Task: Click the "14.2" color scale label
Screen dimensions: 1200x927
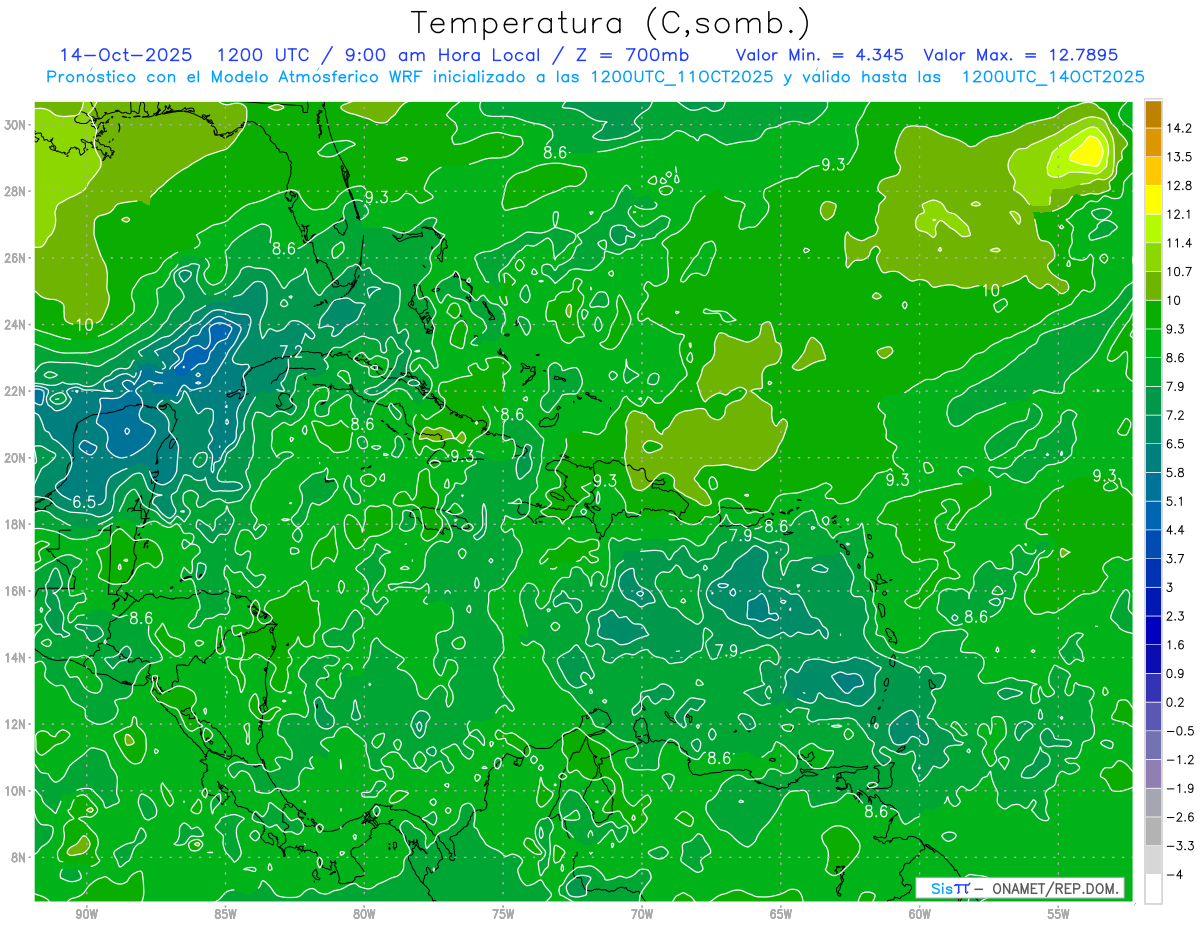Action: pyautogui.click(x=1181, y=128)
